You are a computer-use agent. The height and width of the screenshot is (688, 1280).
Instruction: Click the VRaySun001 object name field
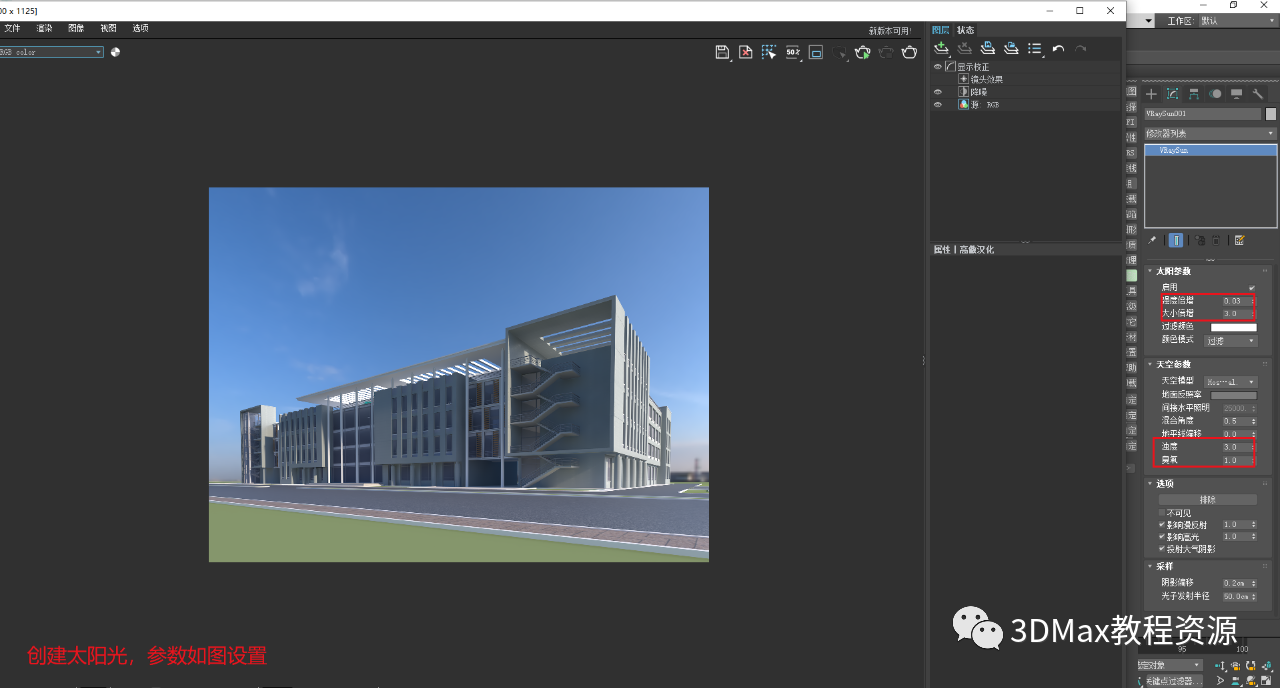[1203, 114]
